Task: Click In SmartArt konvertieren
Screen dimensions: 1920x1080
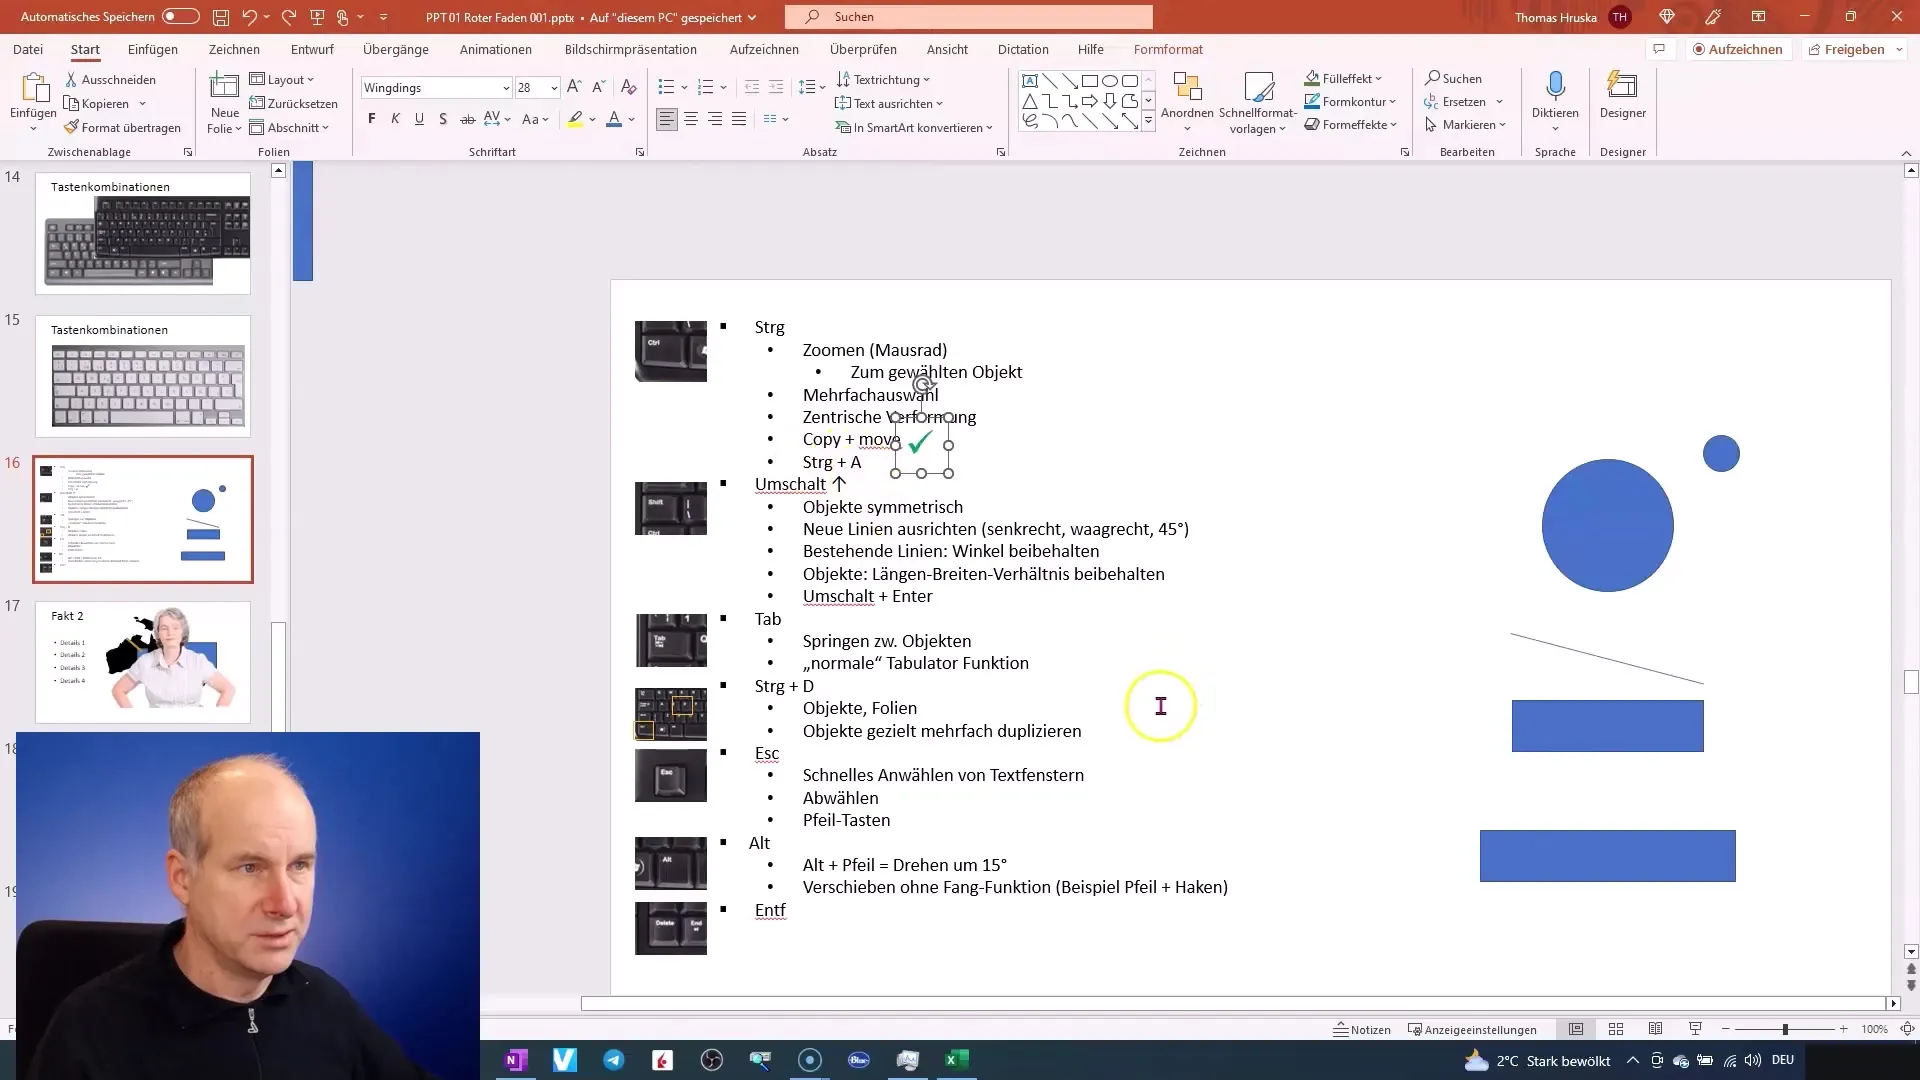Action: pos(914,128)
